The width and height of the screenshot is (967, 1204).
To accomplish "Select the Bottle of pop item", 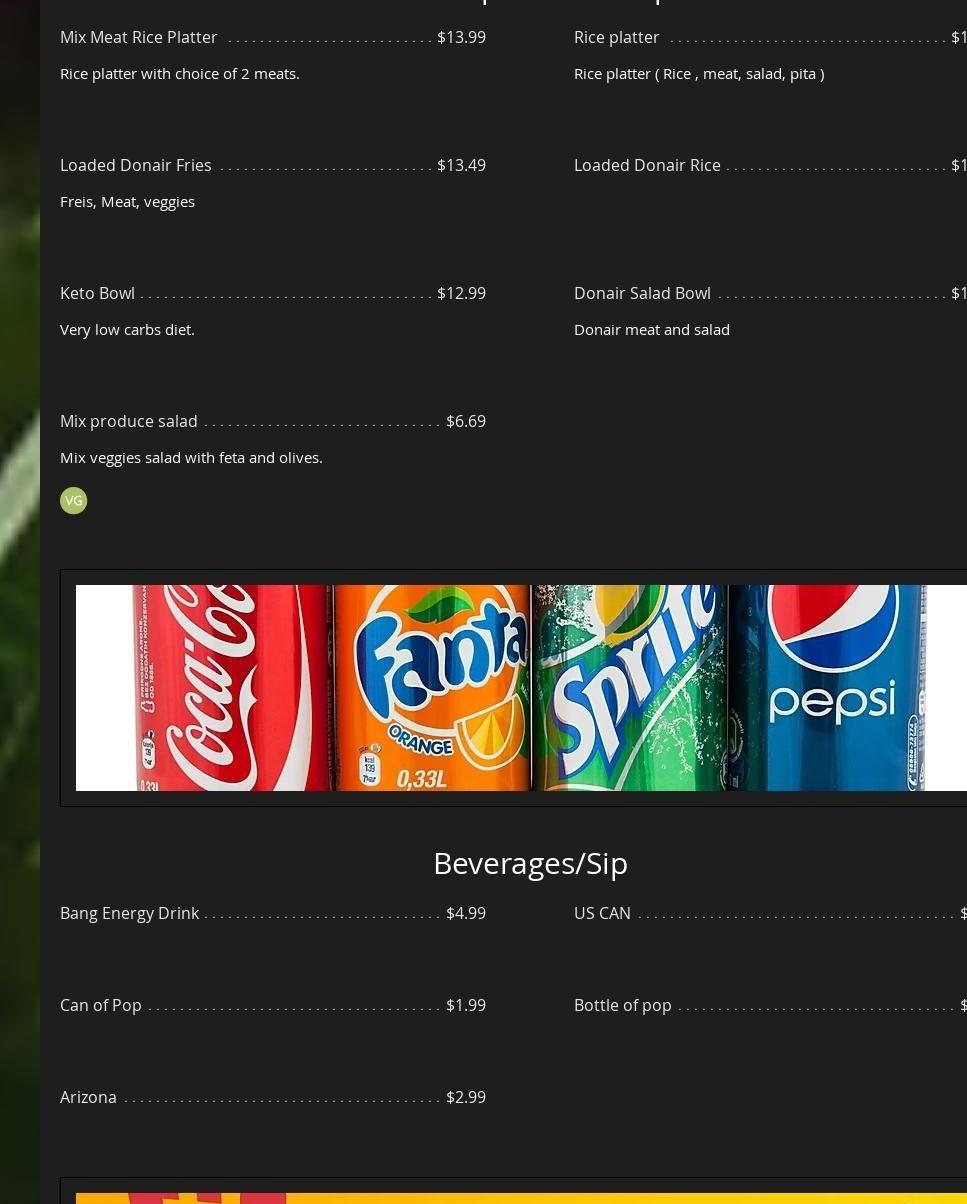I will coord(622,1005).
